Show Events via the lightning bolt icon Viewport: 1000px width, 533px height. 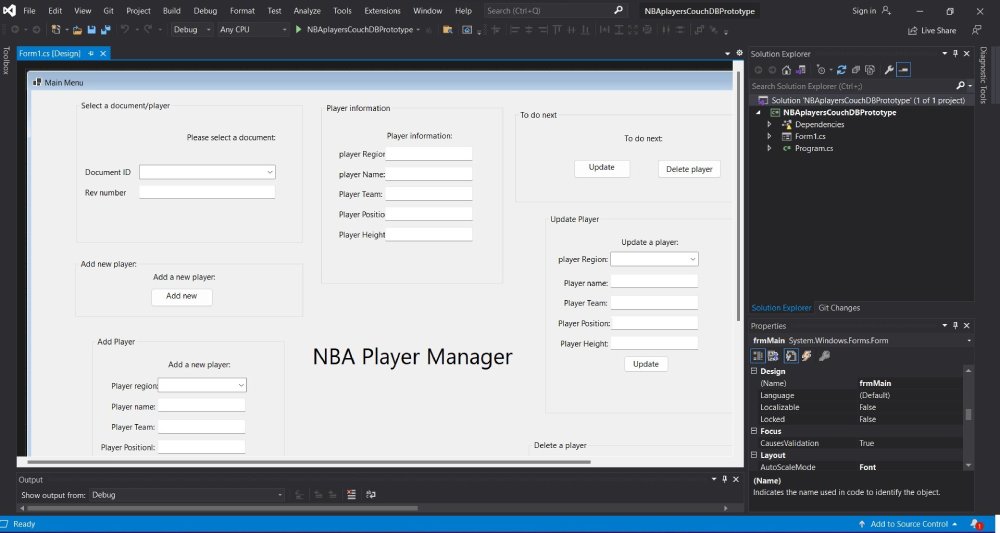pos(806,355)
